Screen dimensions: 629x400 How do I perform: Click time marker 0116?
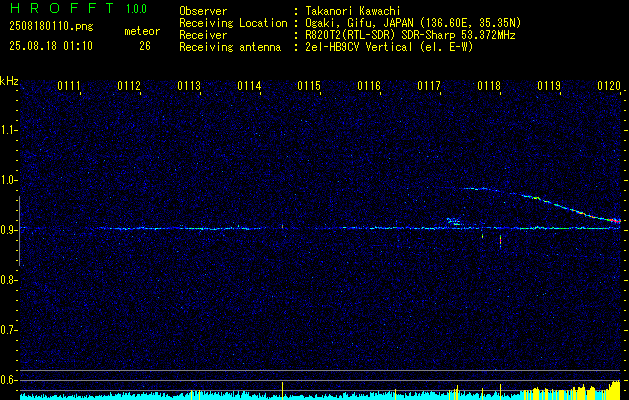click(369, 86)
